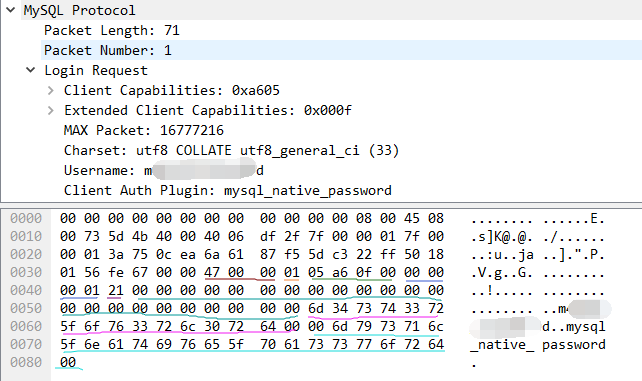Click hex offset 0030 row label
Viewport: 642px width, 381px height.
point(26,272)
